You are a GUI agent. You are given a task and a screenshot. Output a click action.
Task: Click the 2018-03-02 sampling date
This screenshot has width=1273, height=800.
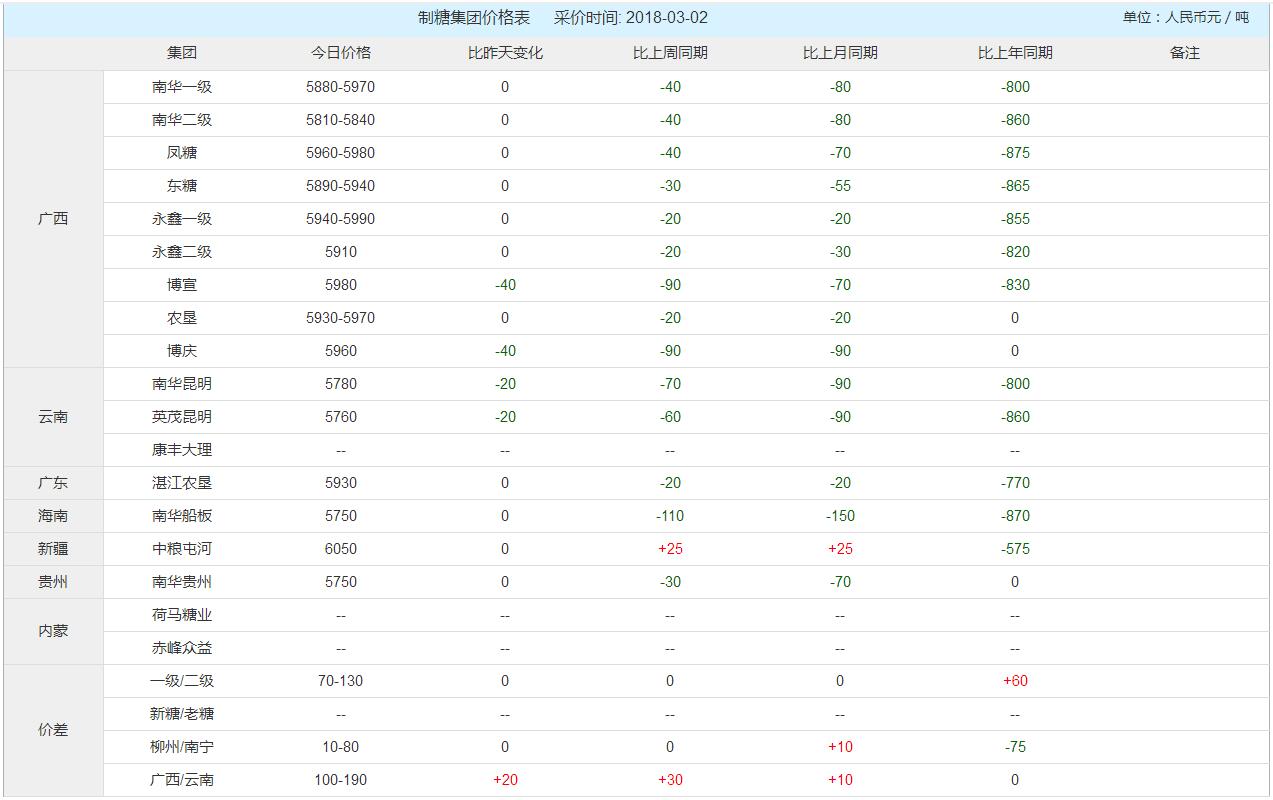tap(667, 18)
